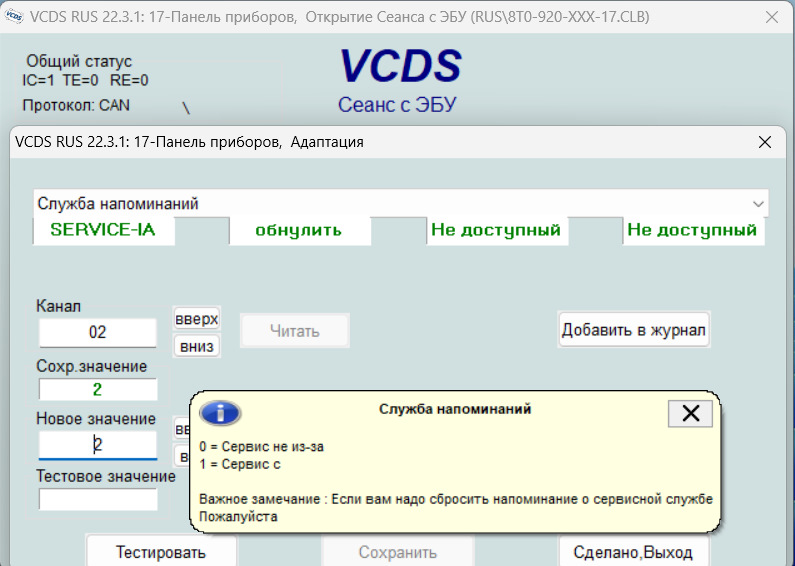Click the Новое значение label
795x566 pixels.
(96, 419)
